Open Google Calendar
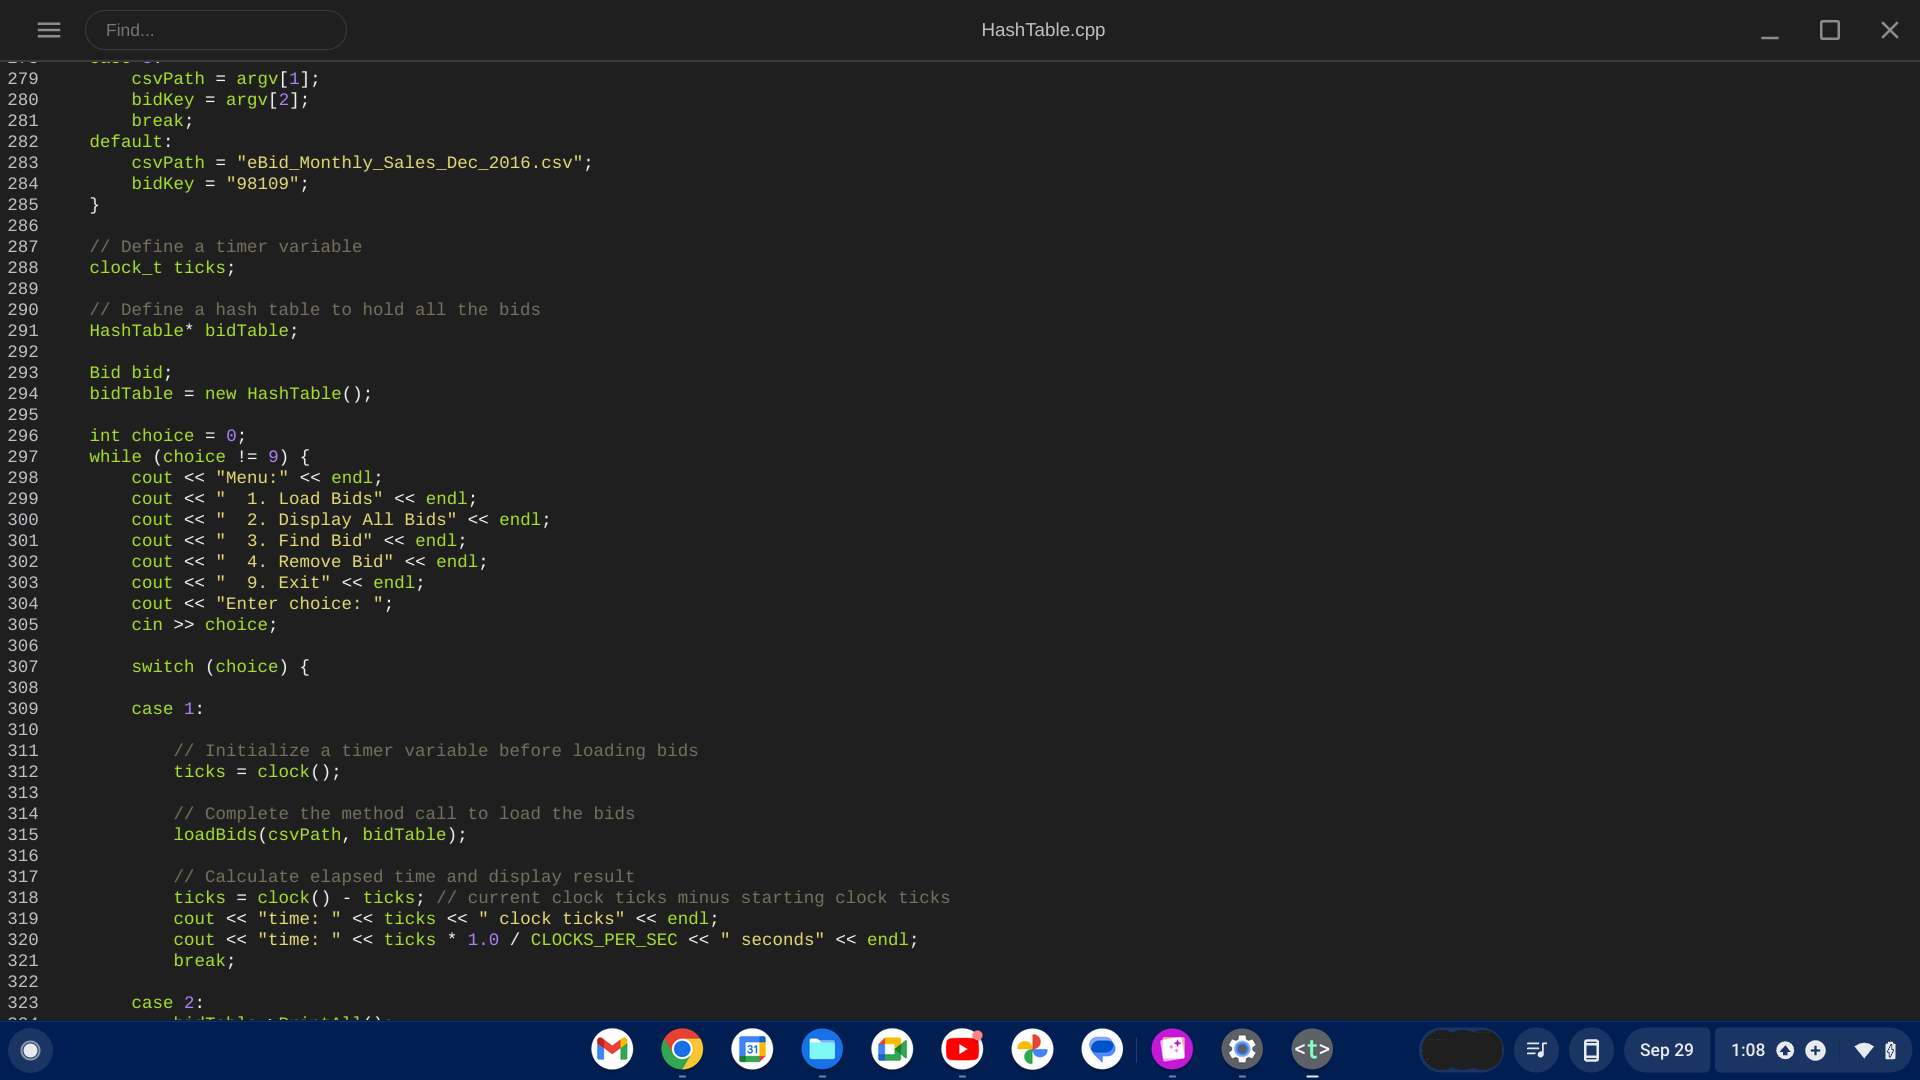The height and width of the screenshot is (1080, 1920). pos(752,1049)
